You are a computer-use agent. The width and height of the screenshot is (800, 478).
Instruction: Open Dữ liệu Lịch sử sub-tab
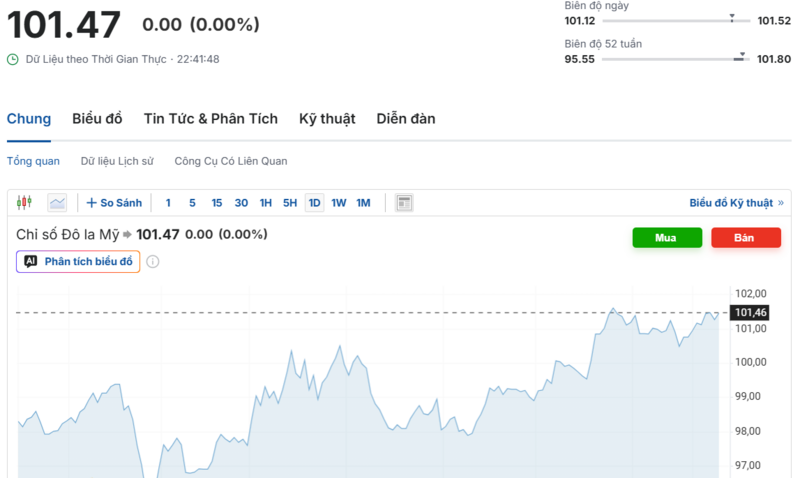[x=117, y=161]
